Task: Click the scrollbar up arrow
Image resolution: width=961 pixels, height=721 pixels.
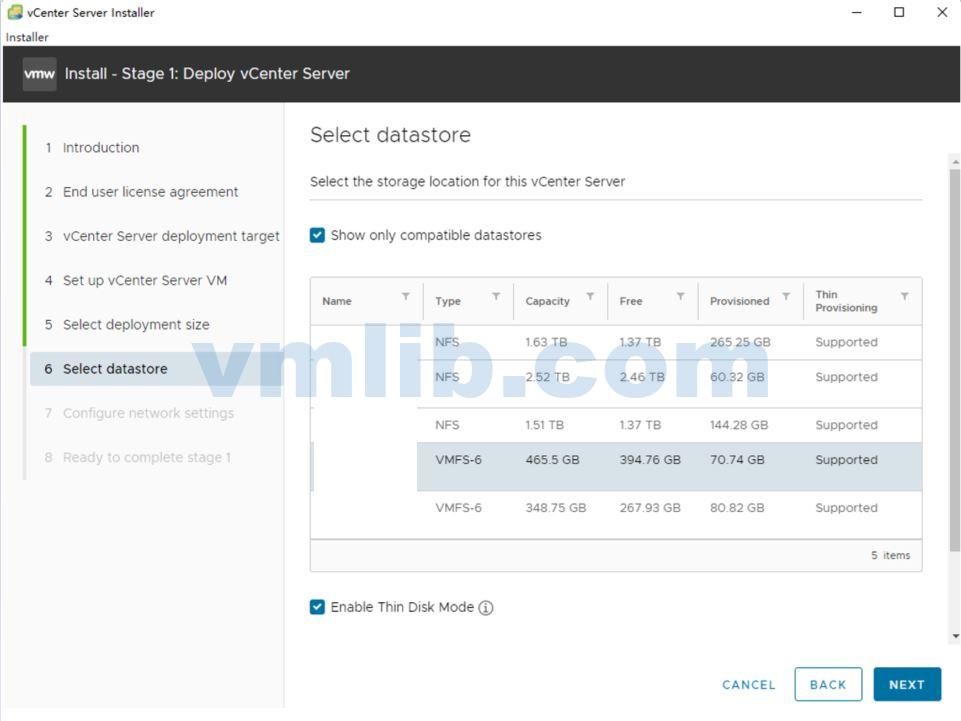Action: [x=955, y=162]
